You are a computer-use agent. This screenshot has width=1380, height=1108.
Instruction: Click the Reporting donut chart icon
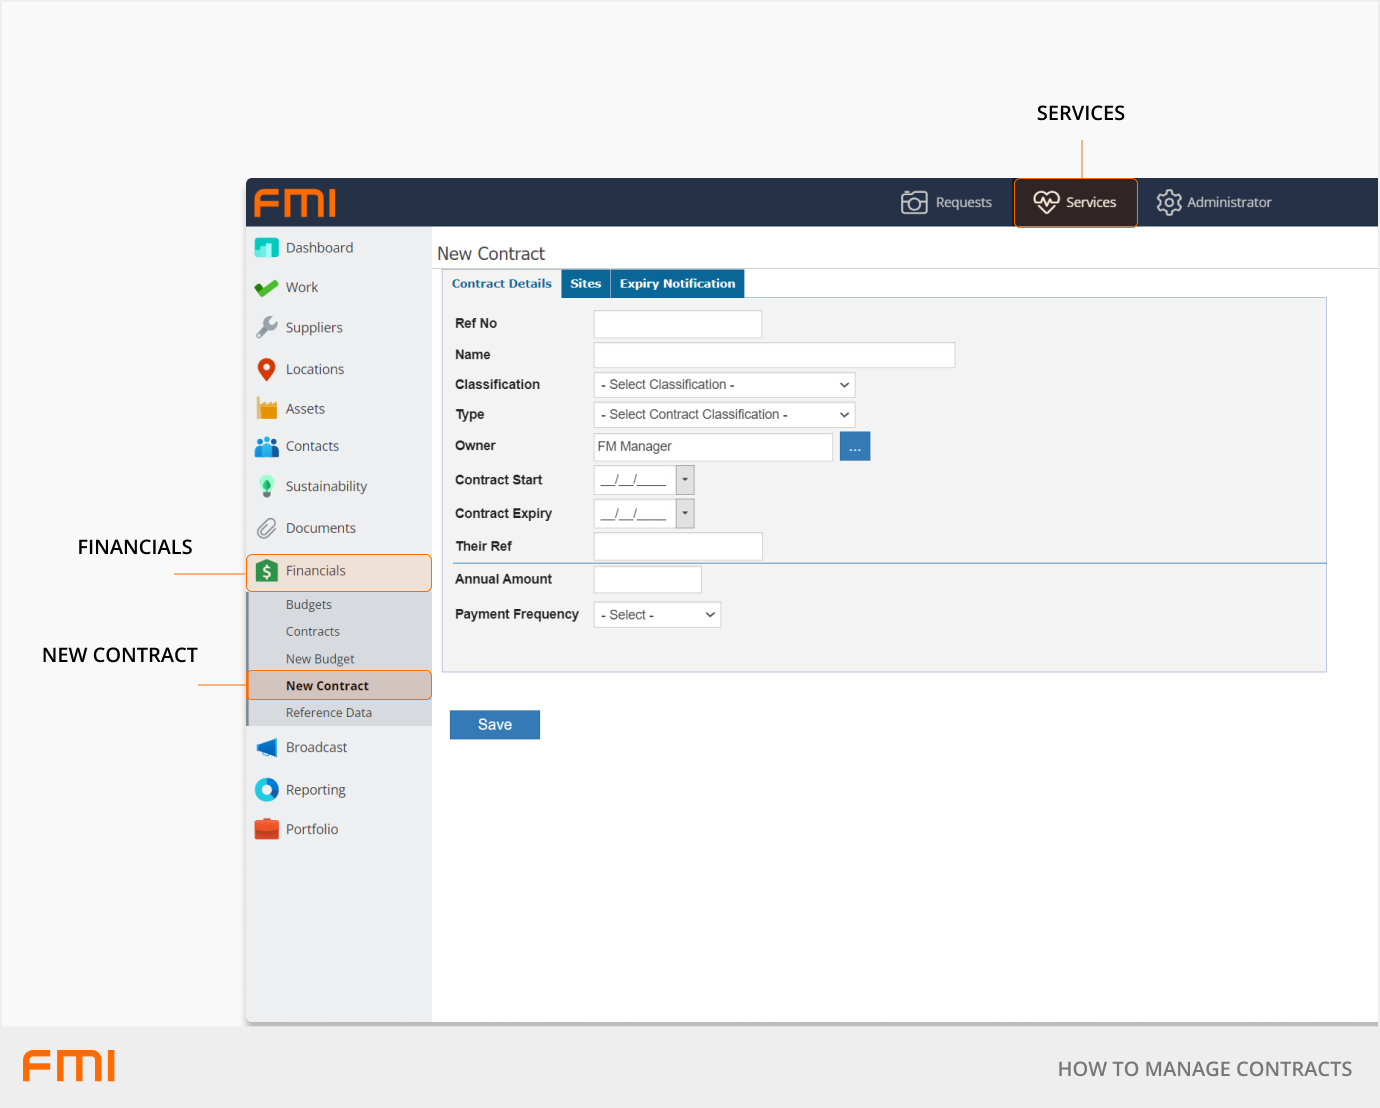[266, 790]
